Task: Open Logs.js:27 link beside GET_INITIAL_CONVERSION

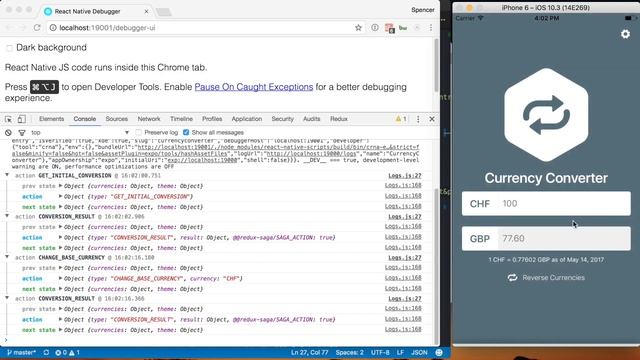Action: 404,176
